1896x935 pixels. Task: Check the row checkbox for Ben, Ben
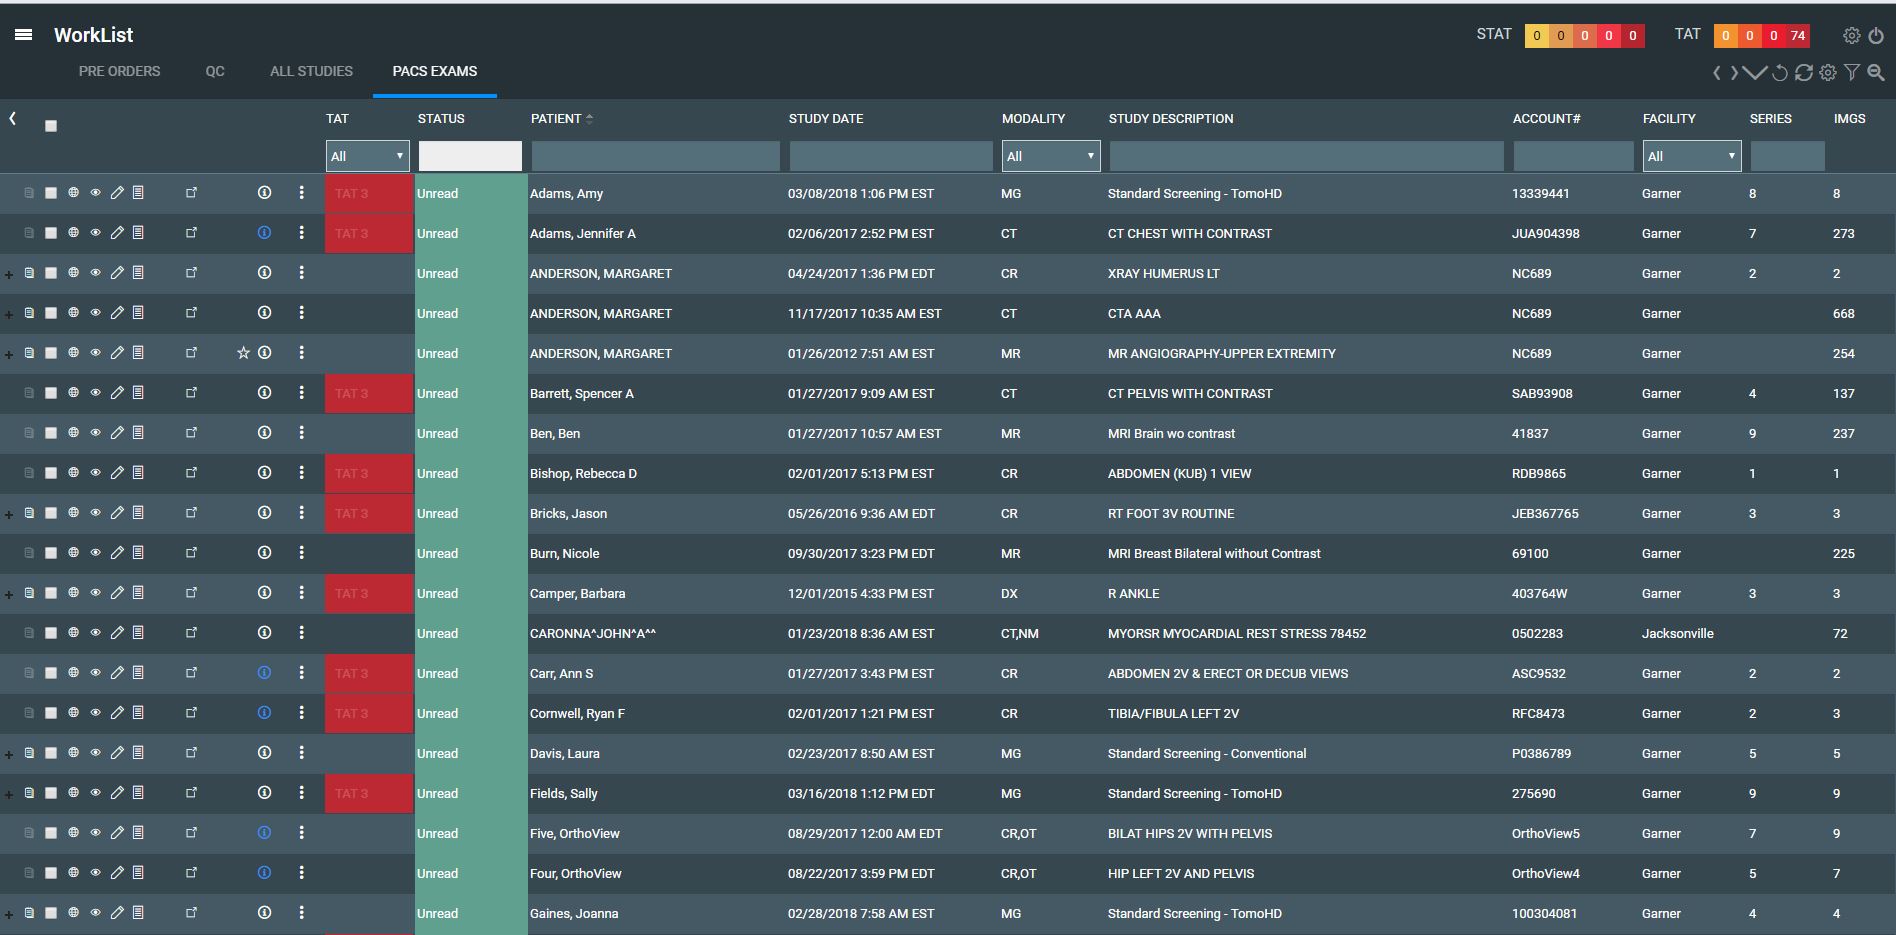point(51,433)
